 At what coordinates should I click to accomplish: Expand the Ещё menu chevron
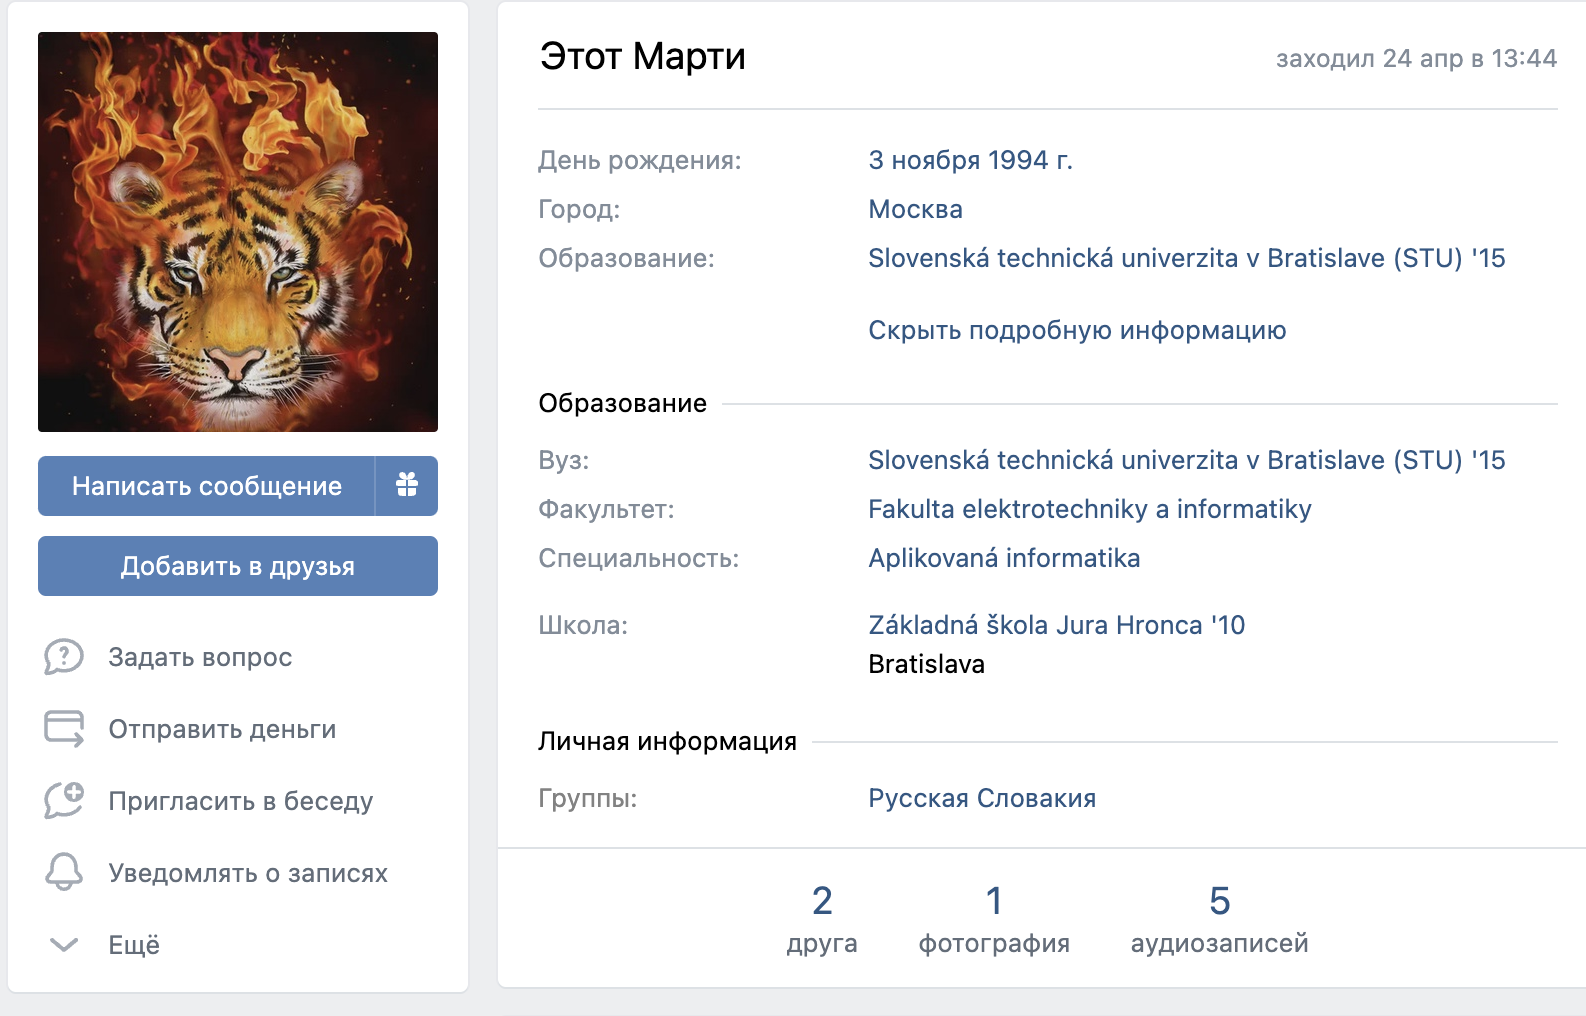click(64, 945)
